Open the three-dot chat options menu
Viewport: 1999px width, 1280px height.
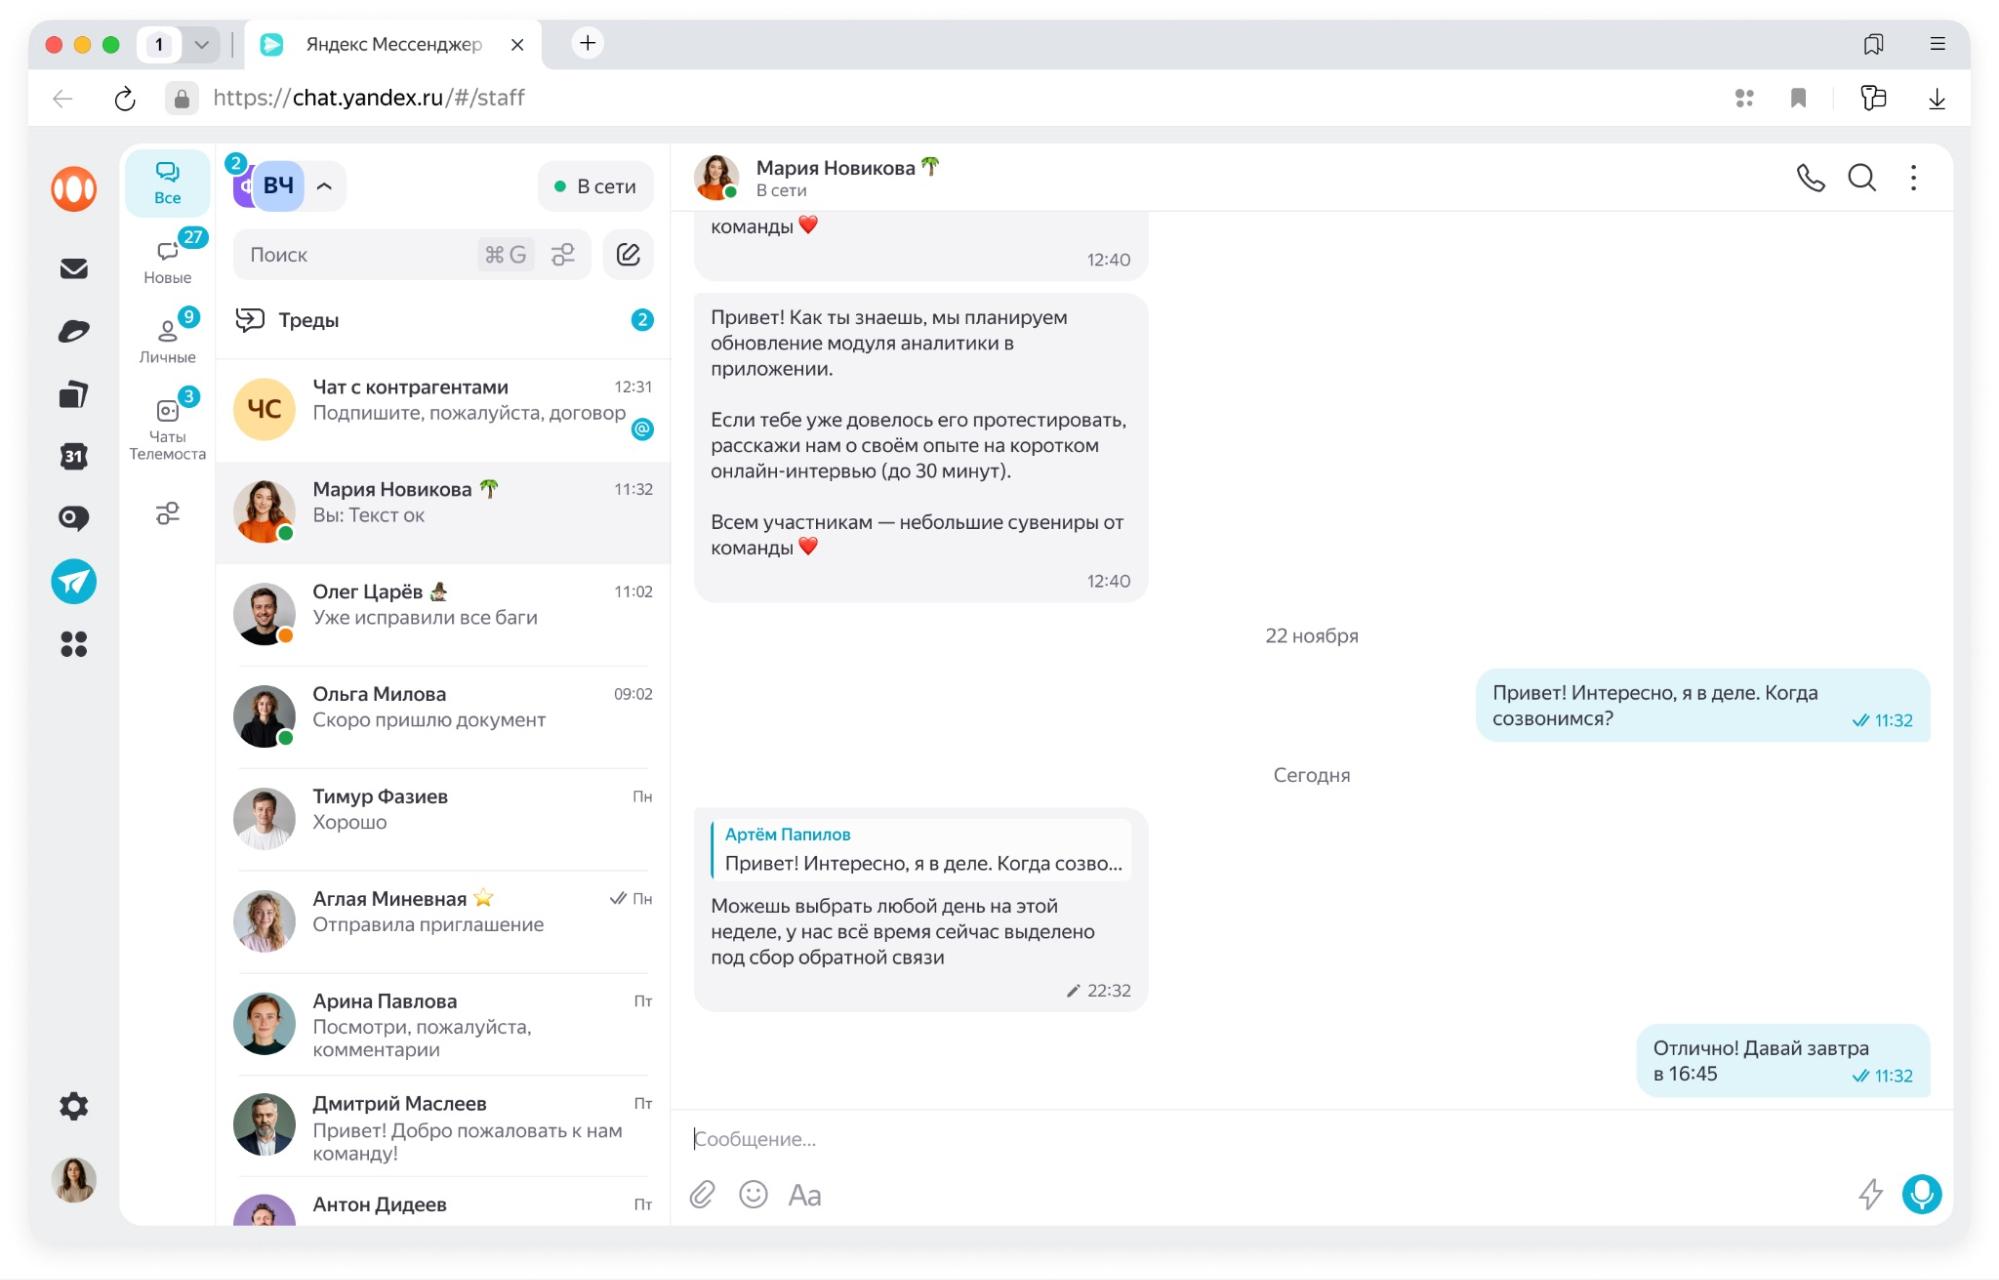click(x=1913, y=178)
